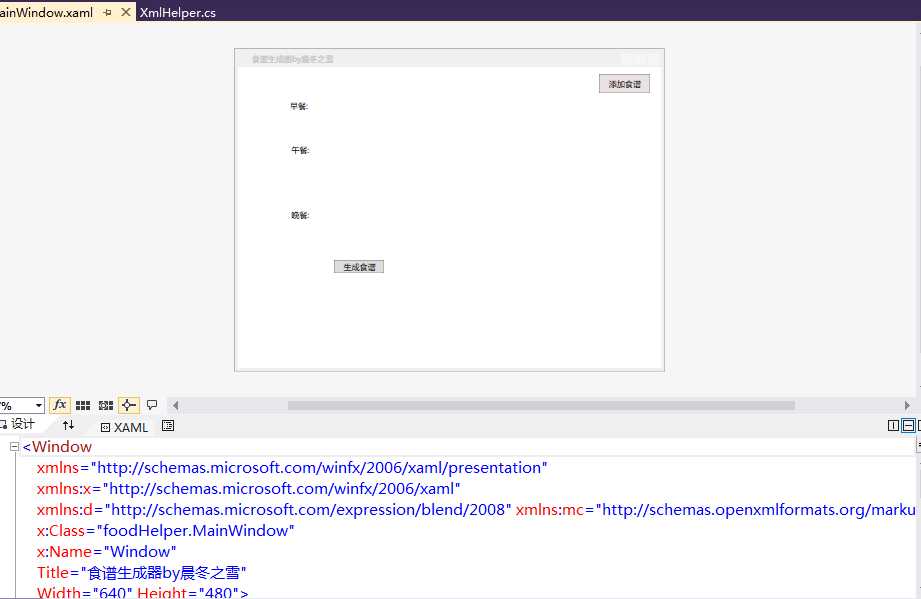This screenshot has width=921, height=599.
Task: Open the document outline icon beside XAML
Action: coord(168,426)
